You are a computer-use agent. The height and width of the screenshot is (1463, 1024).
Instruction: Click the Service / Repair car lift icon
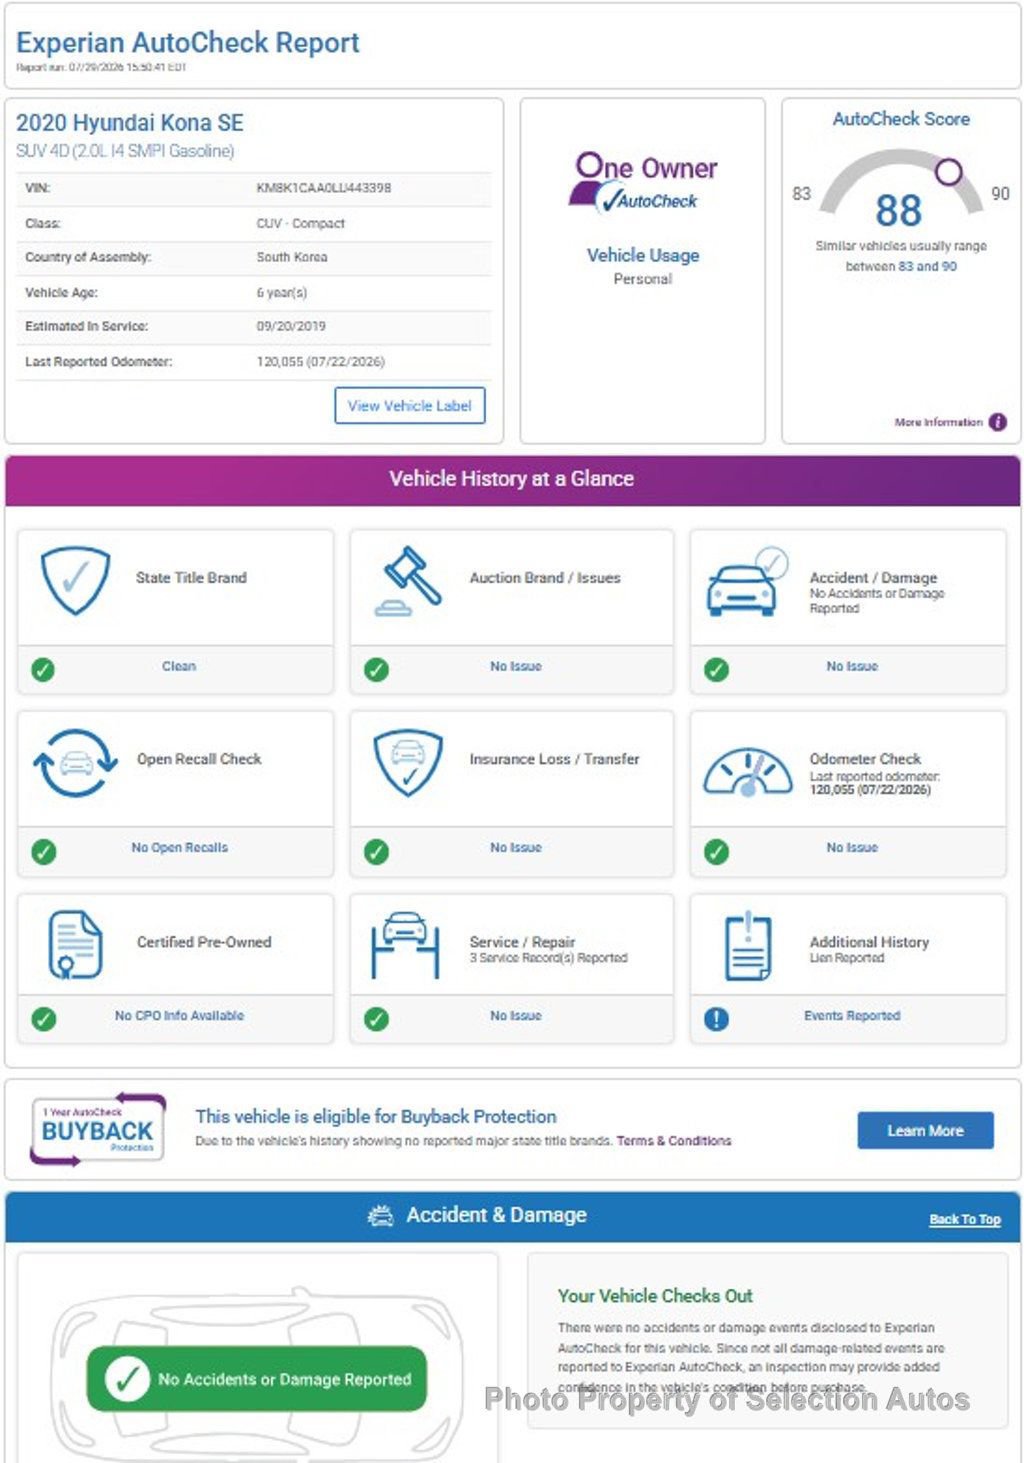(405, 944)
